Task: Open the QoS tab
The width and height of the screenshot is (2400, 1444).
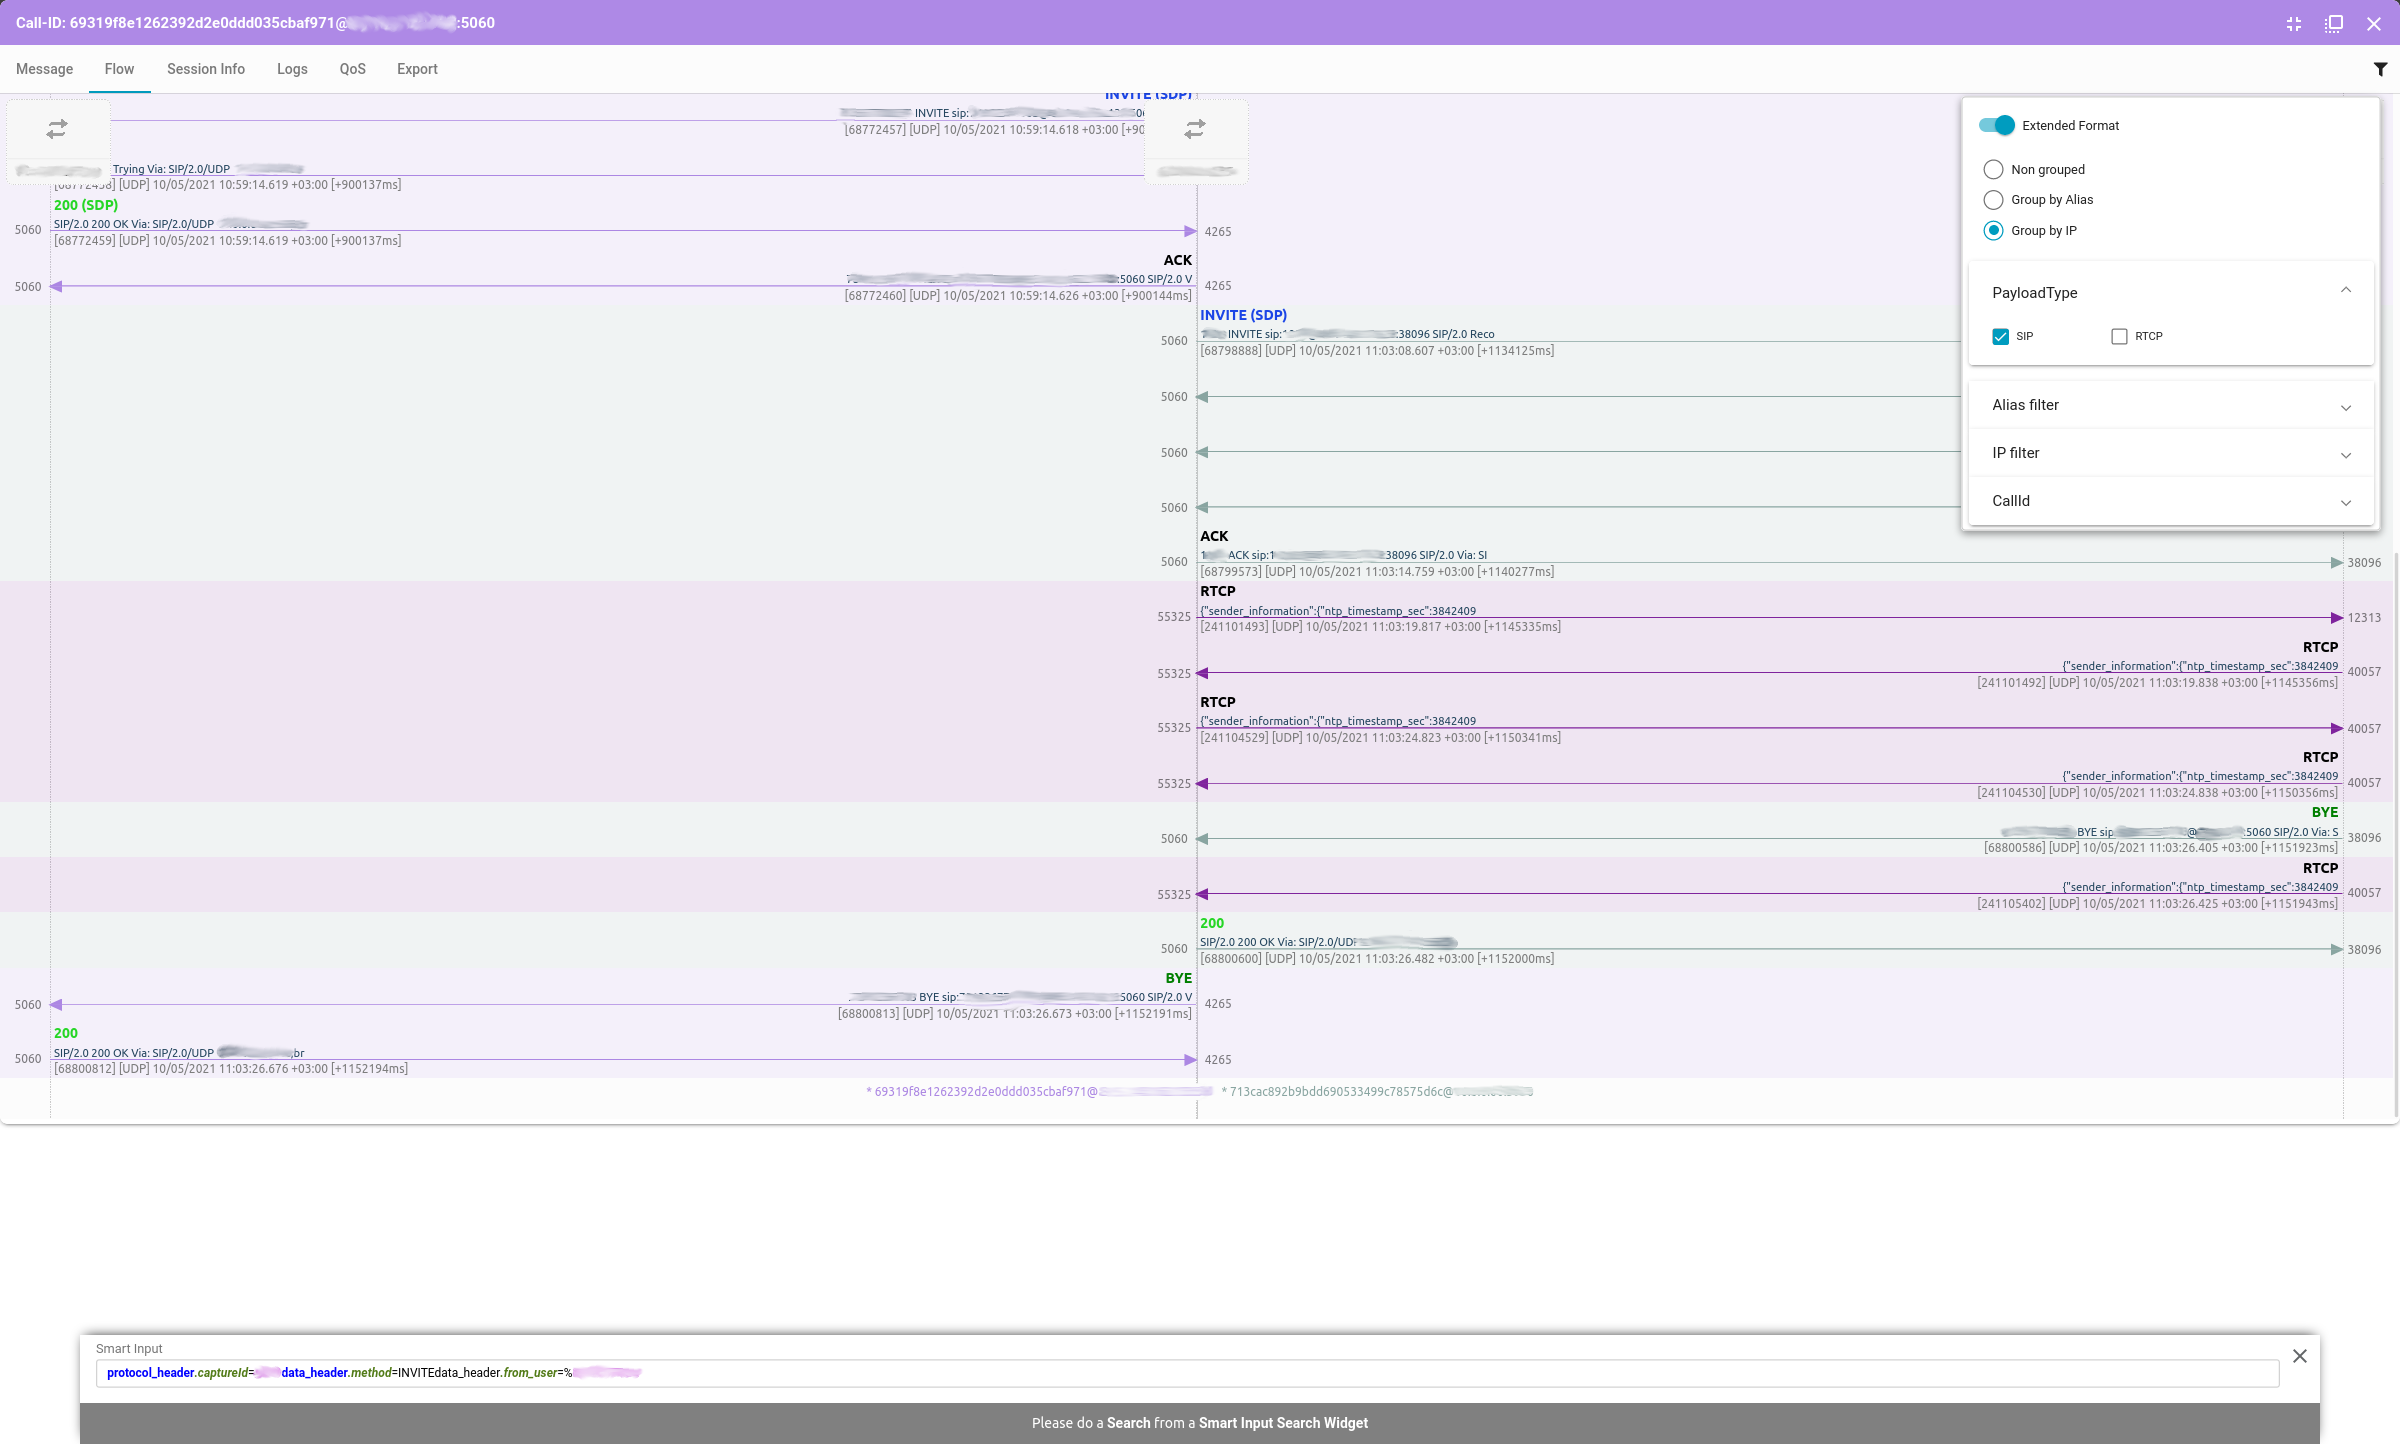Action: (351, 69)
